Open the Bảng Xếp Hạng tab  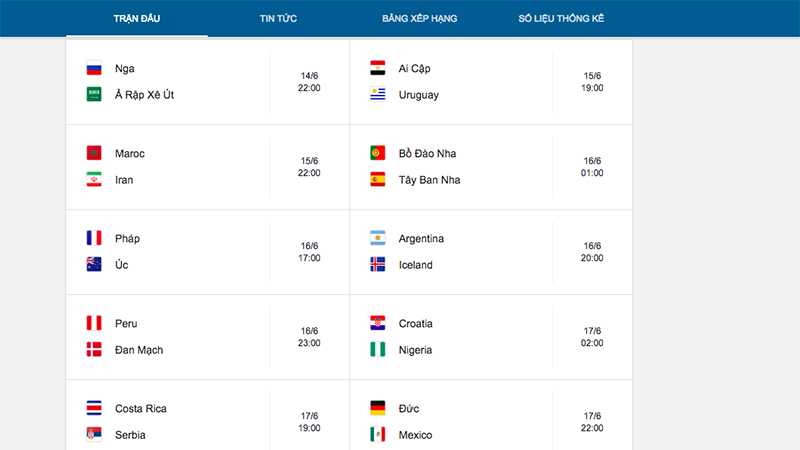[419, 19]
